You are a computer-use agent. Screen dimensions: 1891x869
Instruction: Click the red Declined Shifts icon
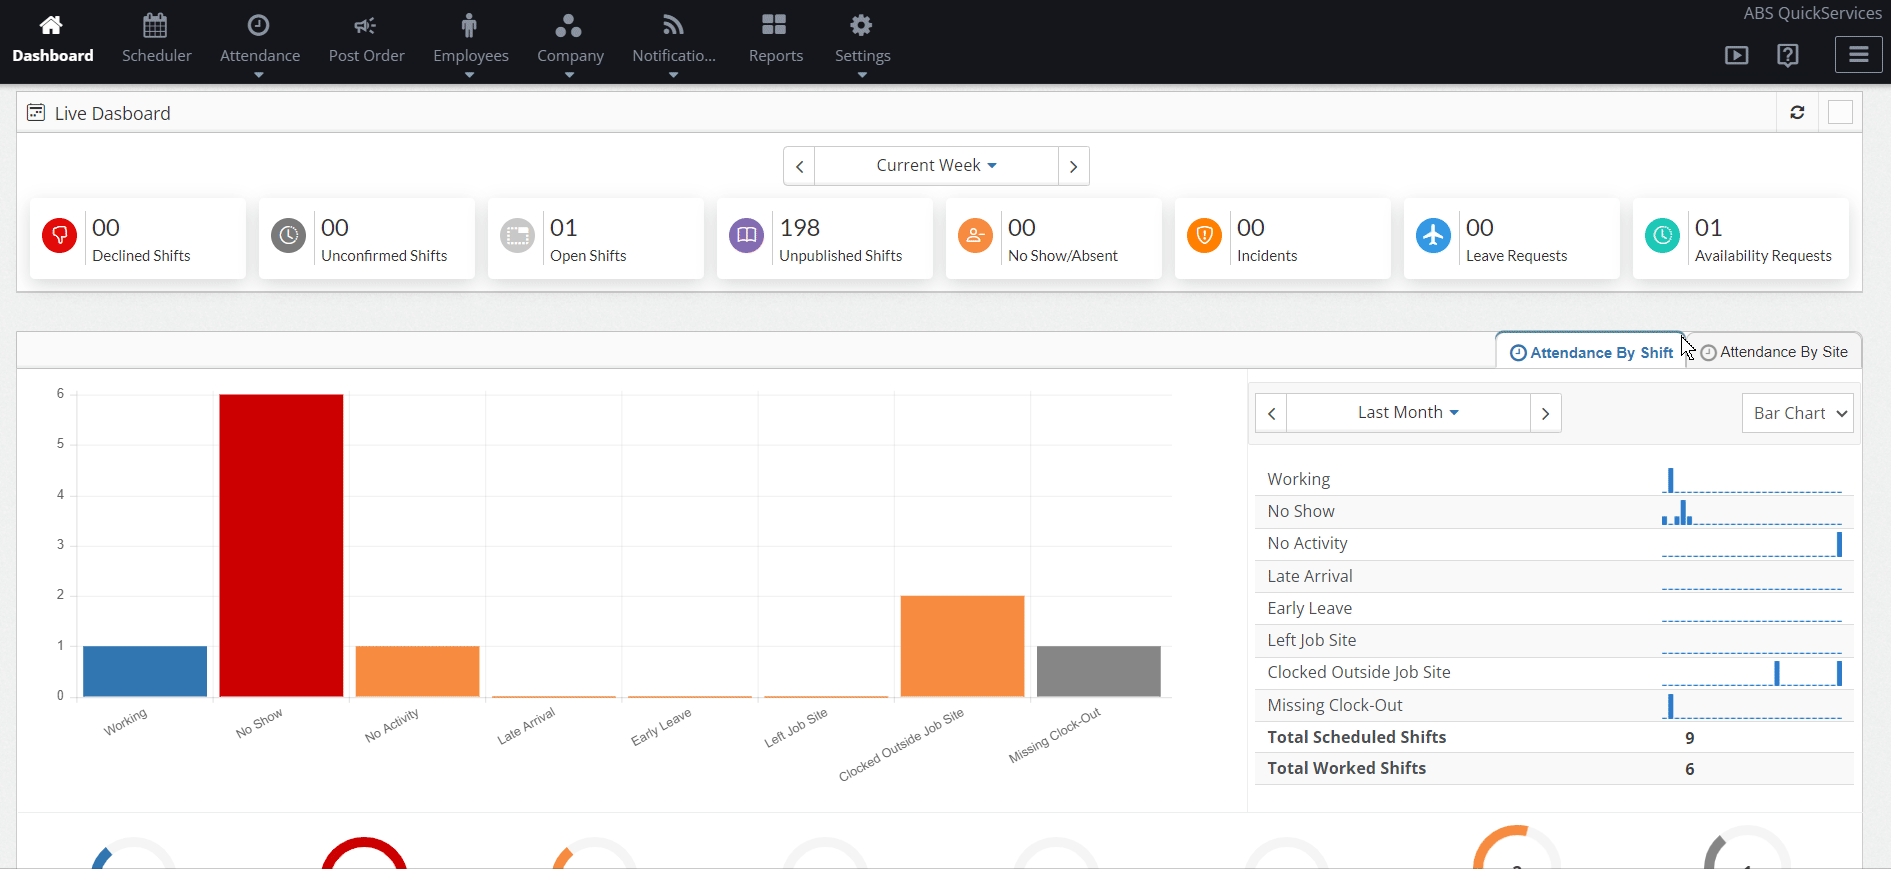(60, 236)
